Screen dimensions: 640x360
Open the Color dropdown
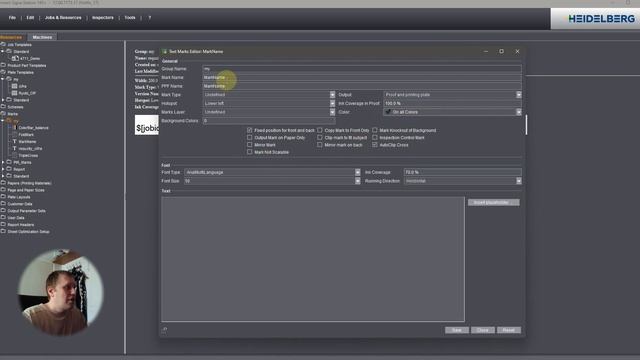(x=518, y=112)
